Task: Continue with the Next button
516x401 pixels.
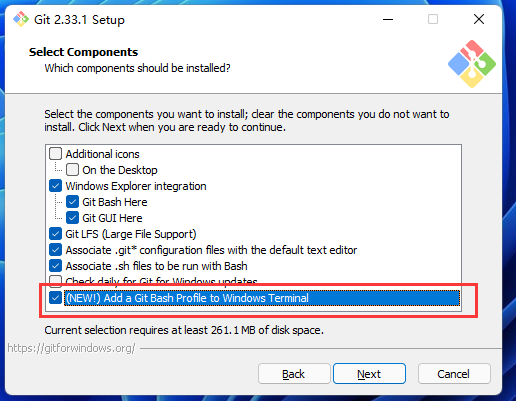Action: point(369,374)
